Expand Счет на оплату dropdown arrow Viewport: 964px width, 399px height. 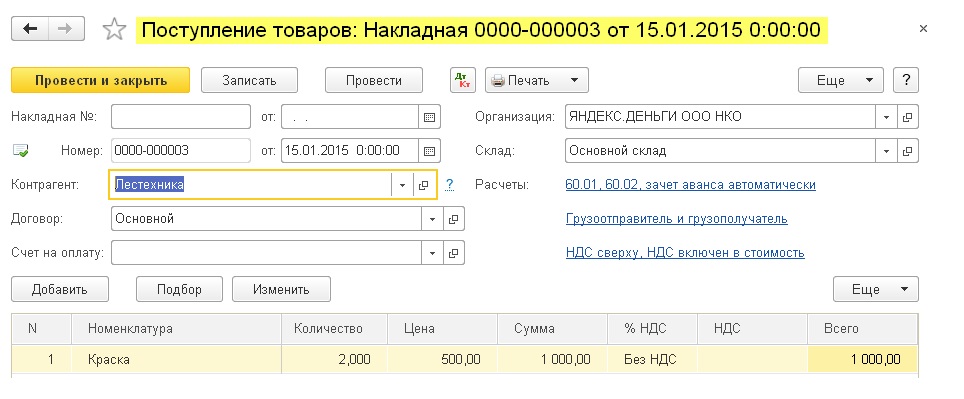[432, 253]
